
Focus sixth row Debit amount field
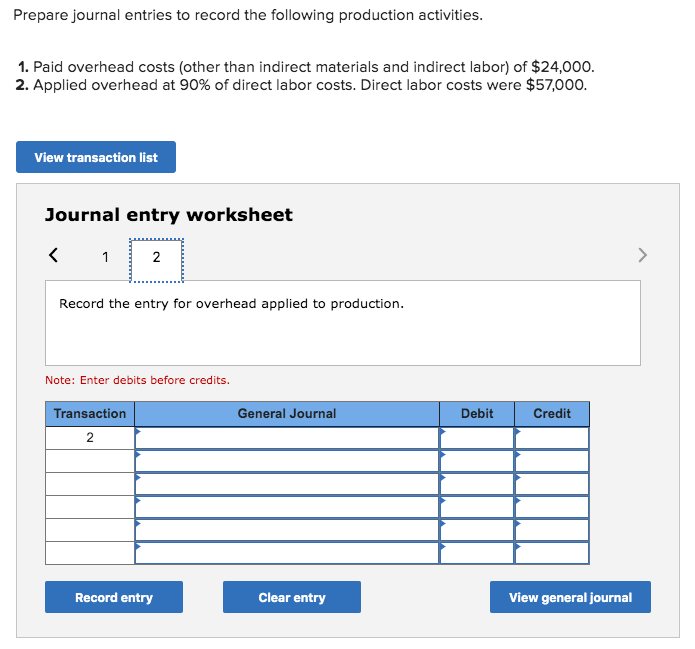coord(477,553)
